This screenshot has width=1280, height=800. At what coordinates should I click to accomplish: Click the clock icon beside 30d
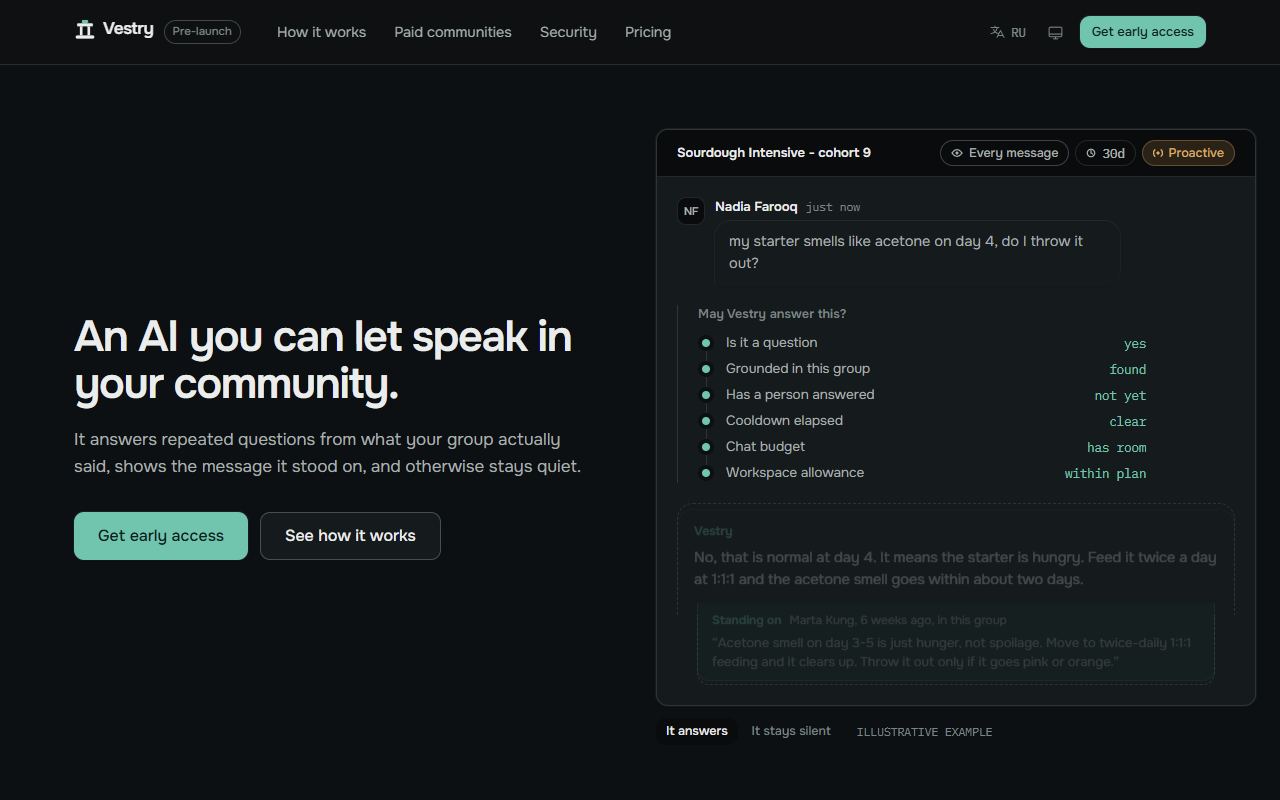(1091, 153)
